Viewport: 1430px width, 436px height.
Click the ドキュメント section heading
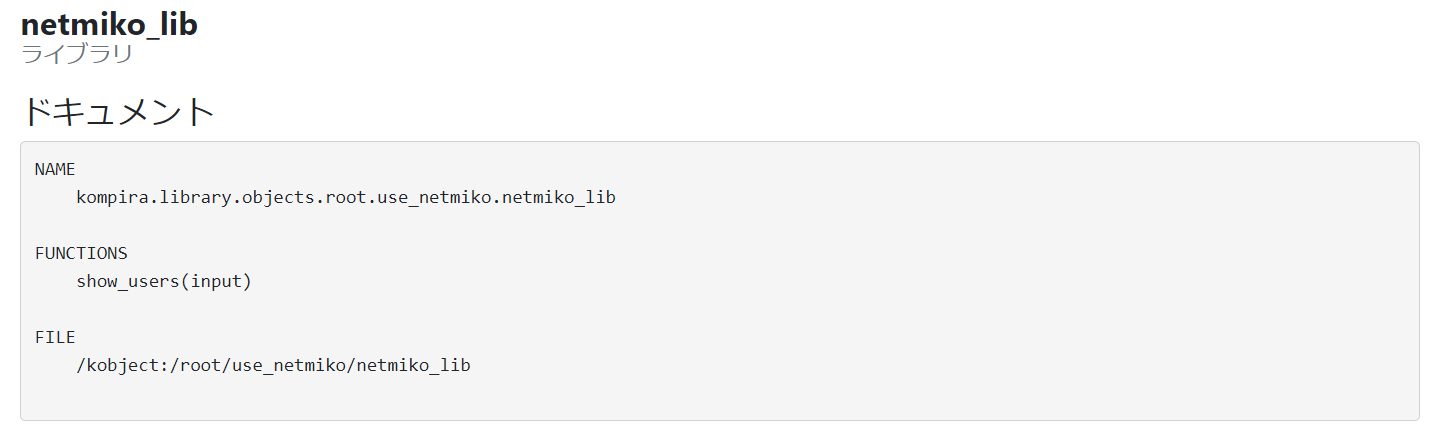[118, 111]
